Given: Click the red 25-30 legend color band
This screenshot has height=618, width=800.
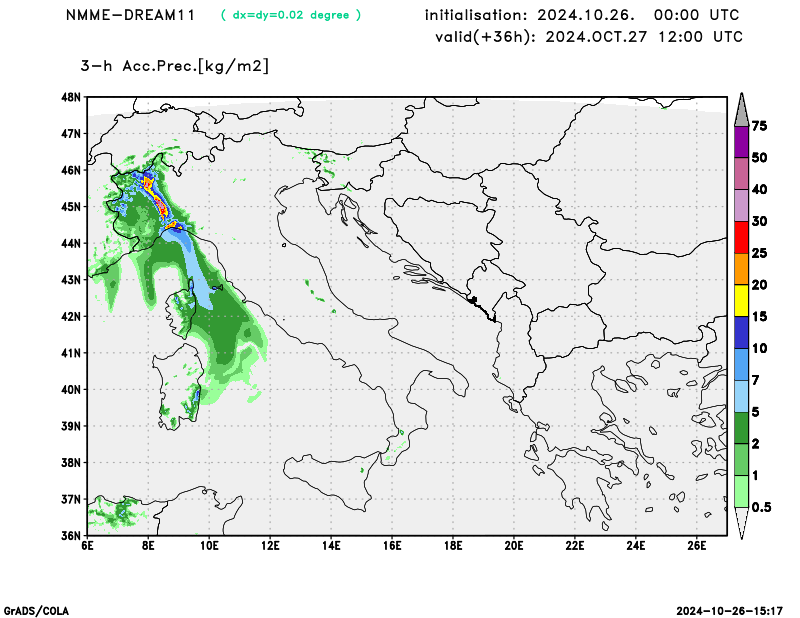Looking at the screenshot, I should 741,237.
